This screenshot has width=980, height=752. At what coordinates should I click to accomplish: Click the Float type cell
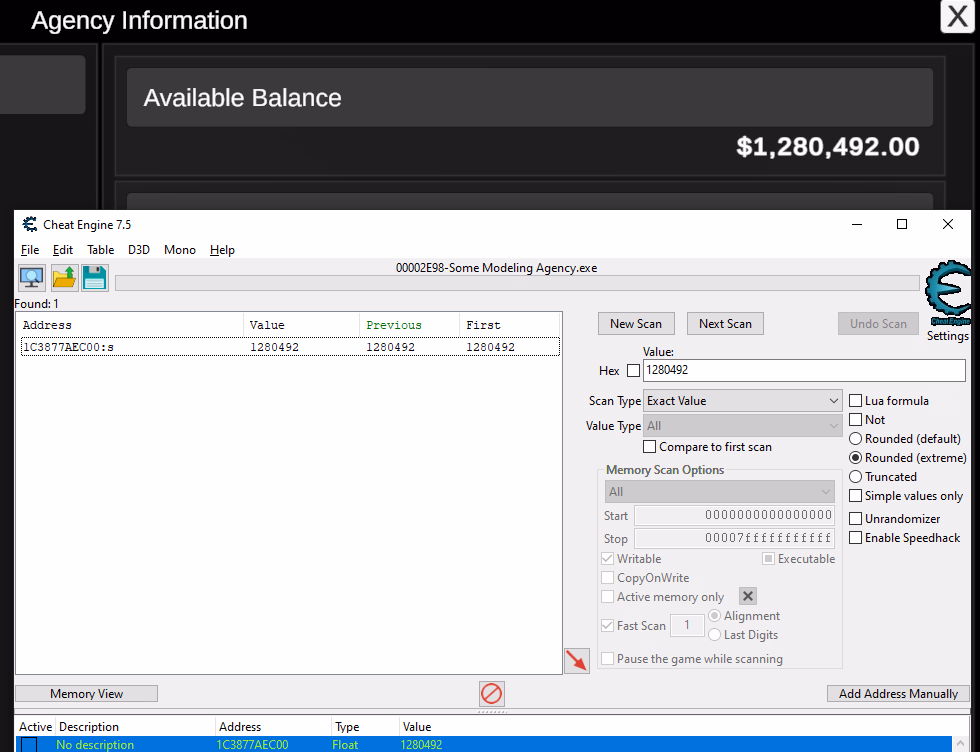pos(345,744)
